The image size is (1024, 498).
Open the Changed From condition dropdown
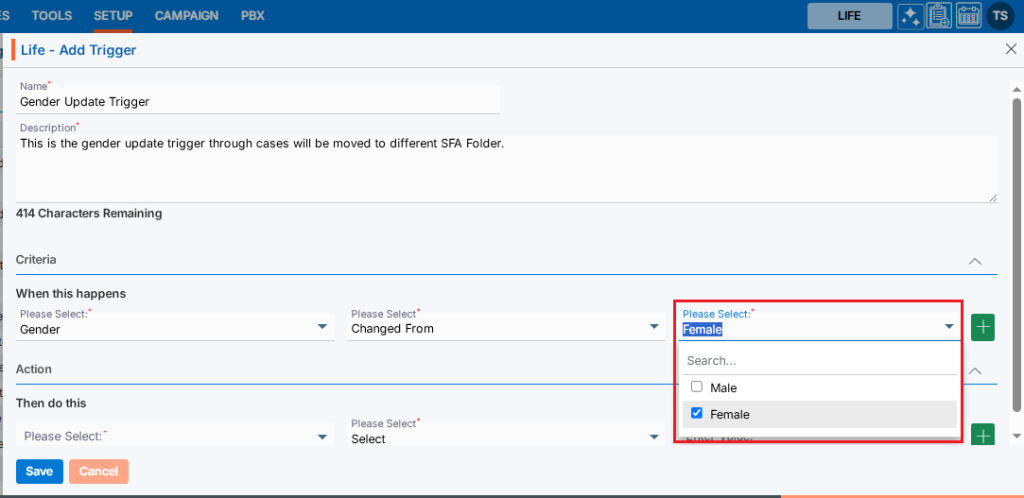(x=505, y=328)
